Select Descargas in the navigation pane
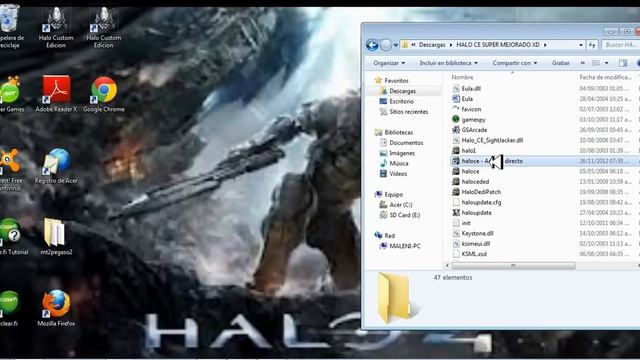640x360 pixels. [402, 91]
